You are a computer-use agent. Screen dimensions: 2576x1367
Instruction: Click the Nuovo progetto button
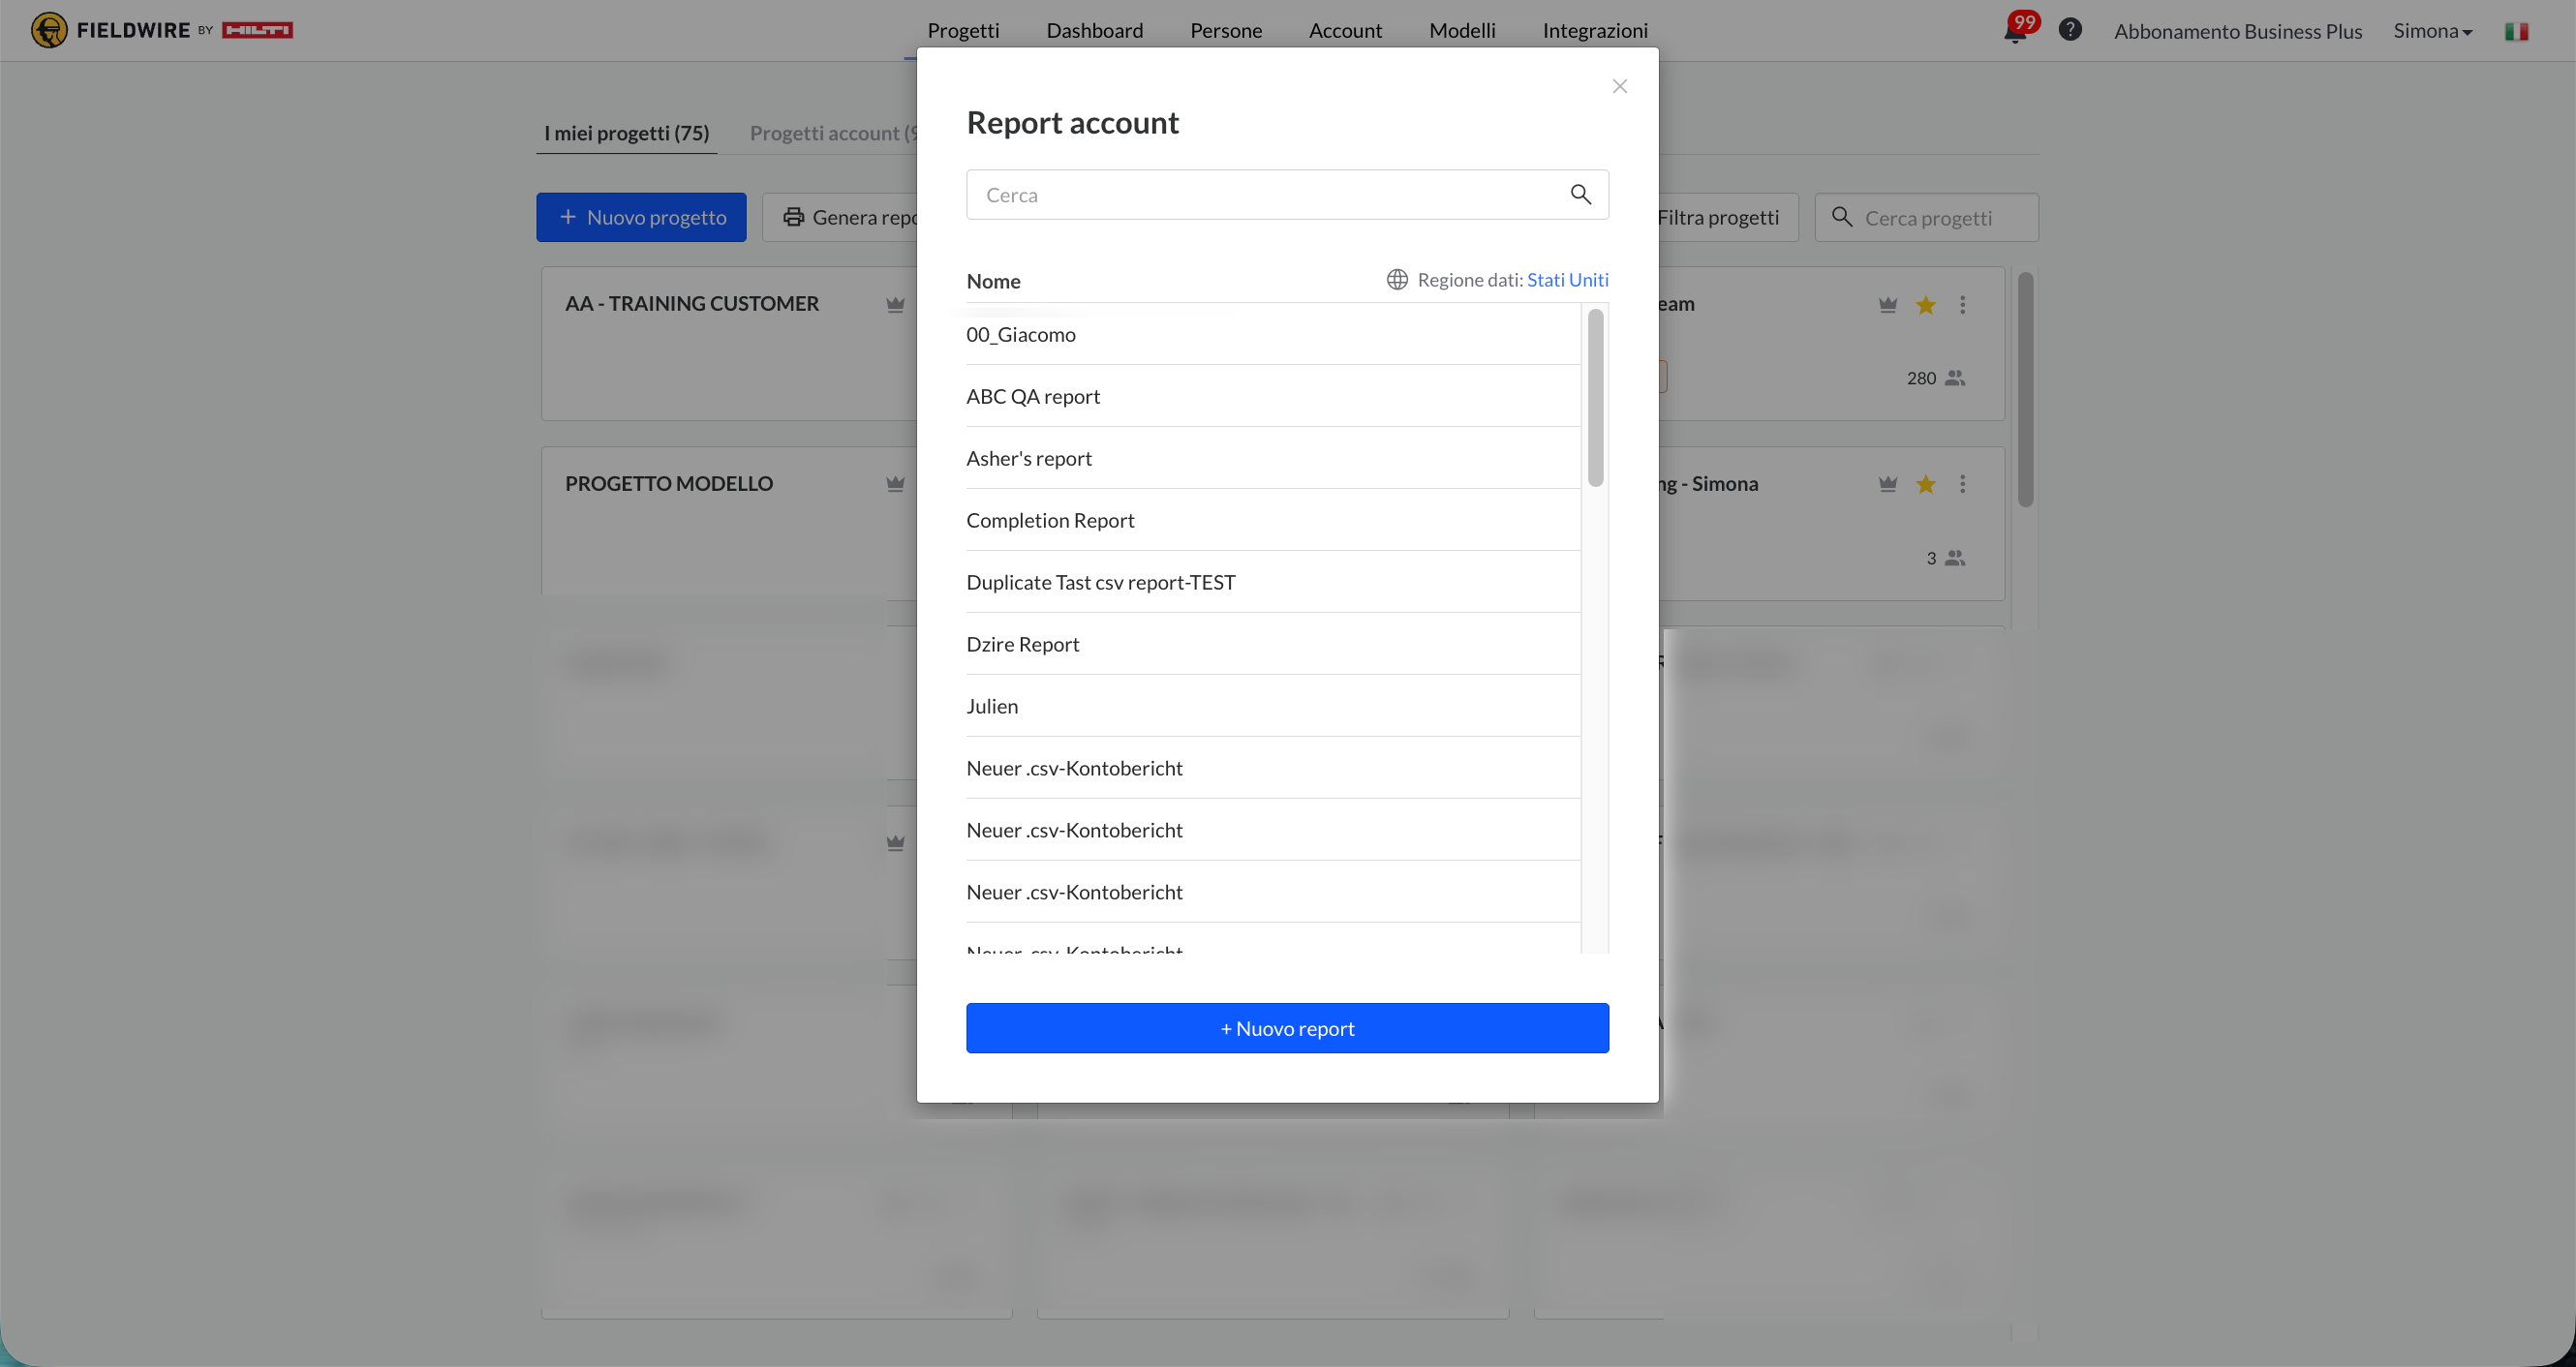641,217
